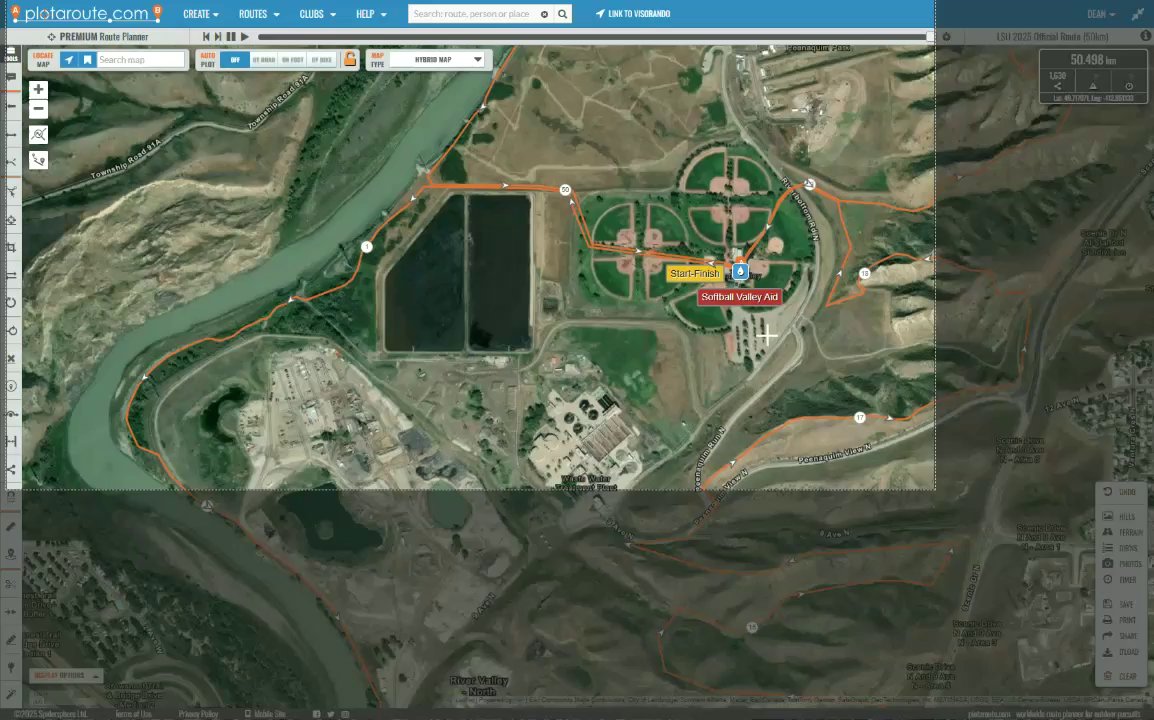The height and width of the screenshot is (720, 1154).
Task: Click the Undo button in right panel
Action: pos(1119,492)
